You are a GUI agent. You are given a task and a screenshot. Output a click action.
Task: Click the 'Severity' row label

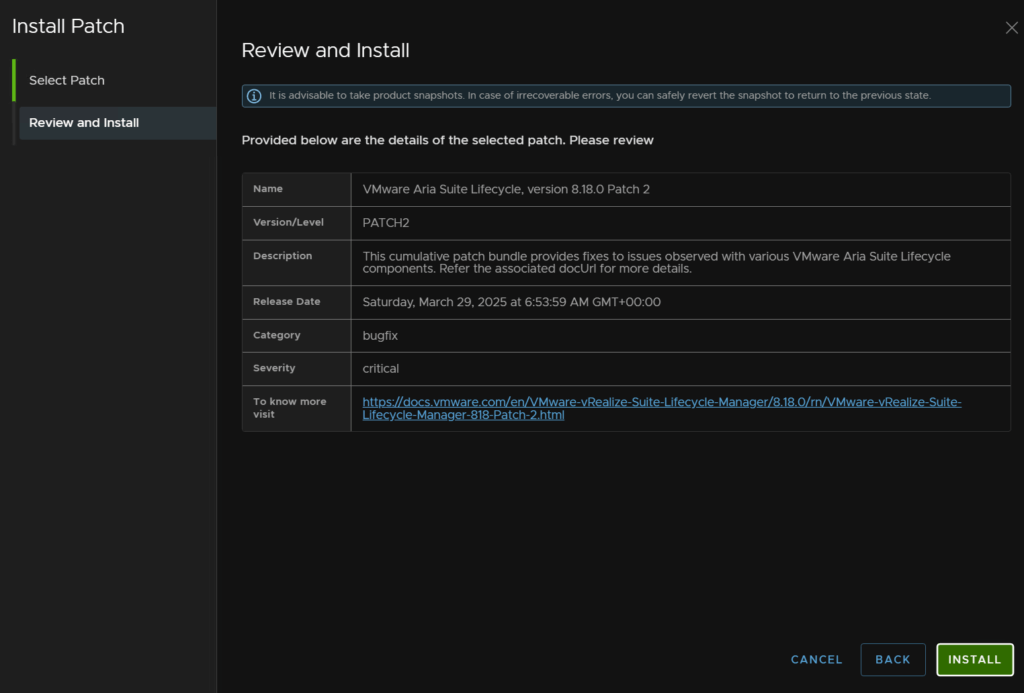(274, 368)
